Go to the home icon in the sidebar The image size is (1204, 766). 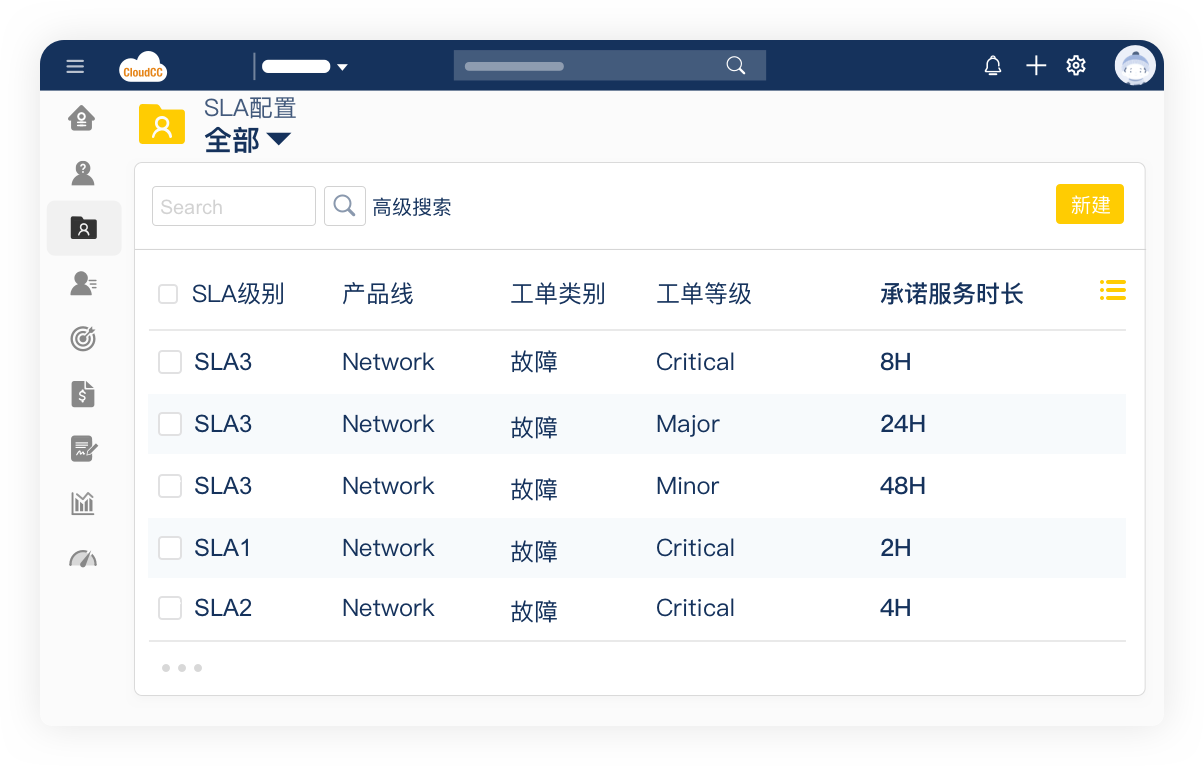tap(82, 119)
